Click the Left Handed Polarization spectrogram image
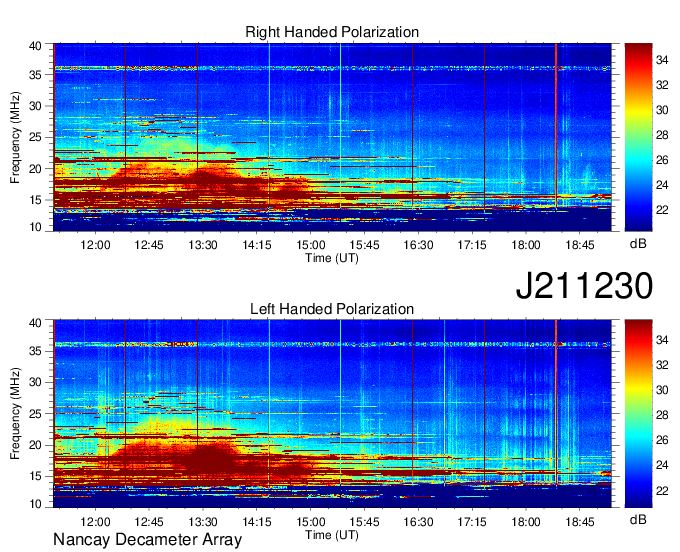680x552 pixels. 332,414
